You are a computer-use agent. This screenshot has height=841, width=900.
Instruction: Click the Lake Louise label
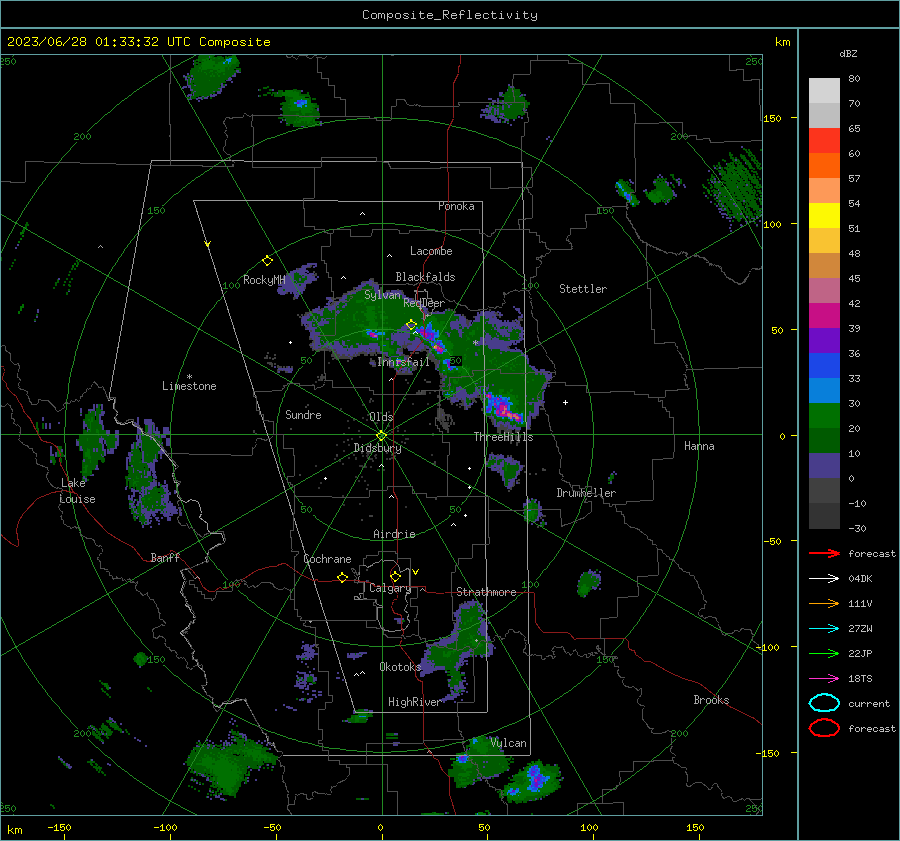(x=77, y=491)
